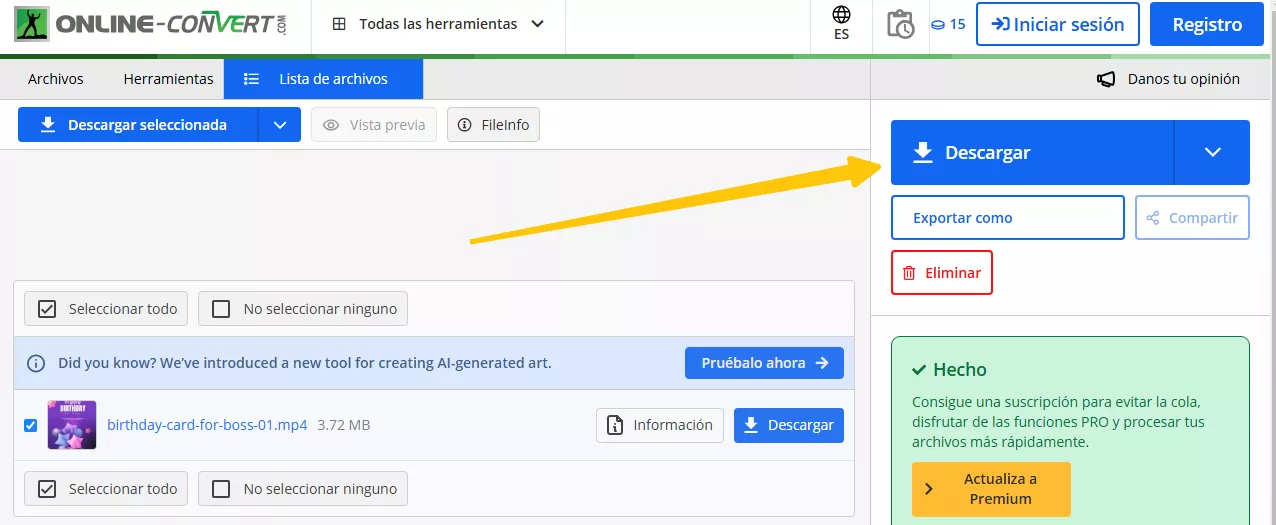Open the birthday-card-for-boss-01.mp4 file link
Viewport: 1276px width, 525px height.
click(207, 425)
